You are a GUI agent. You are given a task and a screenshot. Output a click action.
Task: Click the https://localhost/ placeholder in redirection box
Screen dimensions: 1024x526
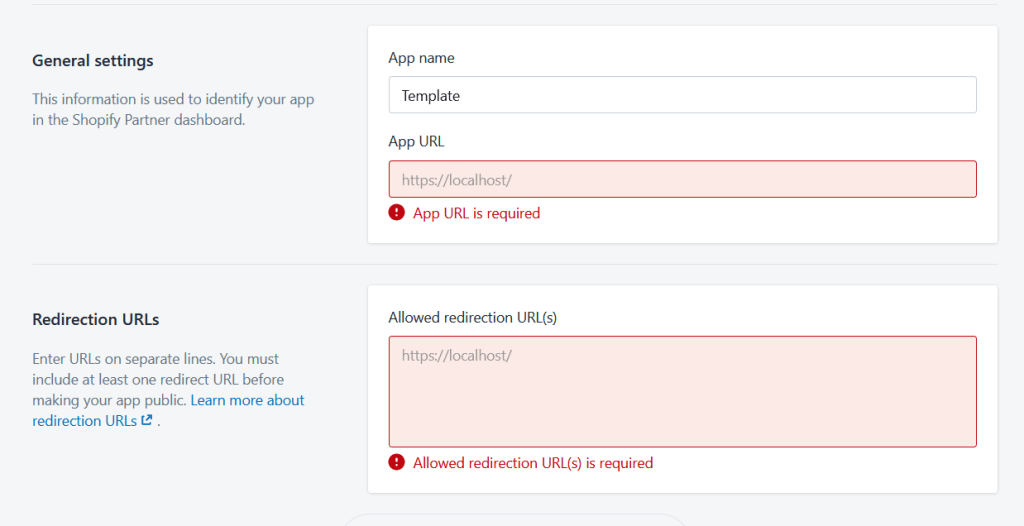pyautogui.click(x=456, y=355)
